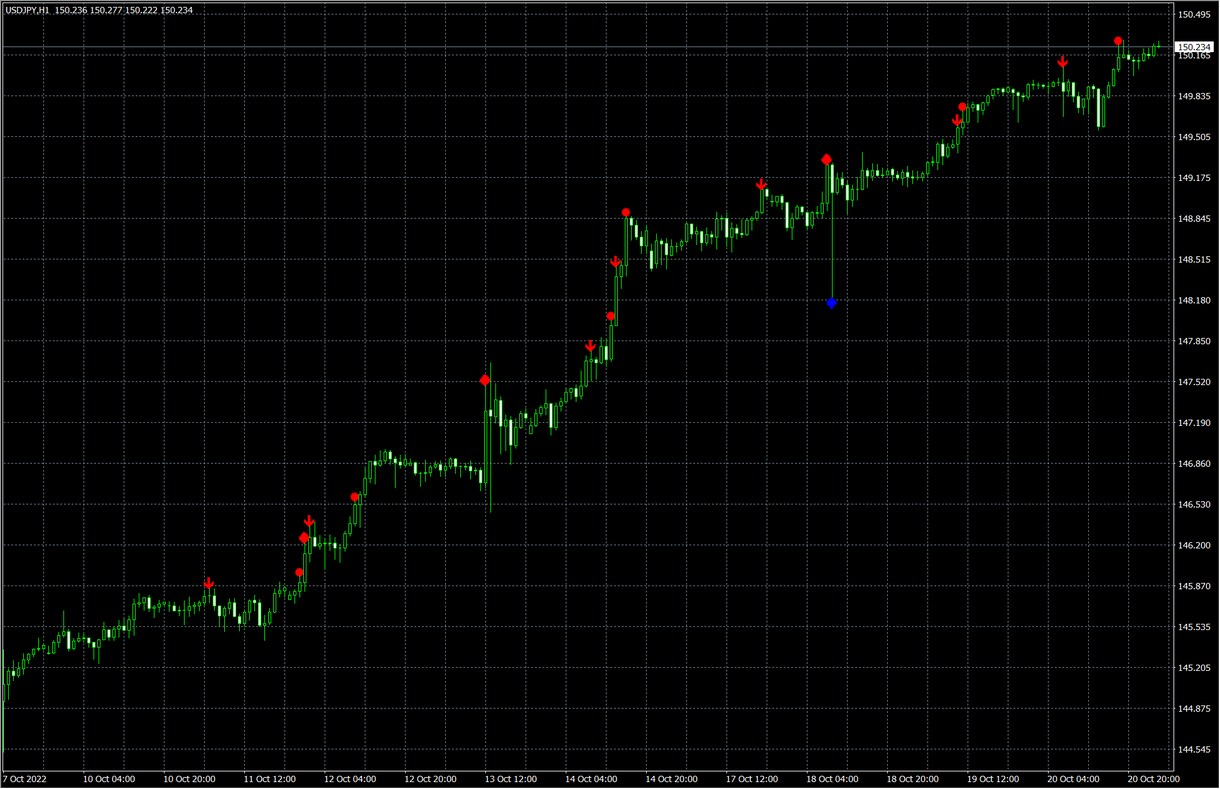The height and width of the screenshot is (789, 1220).
Task: Click the 150.495 price axis label
Action: coord(1194,15)
